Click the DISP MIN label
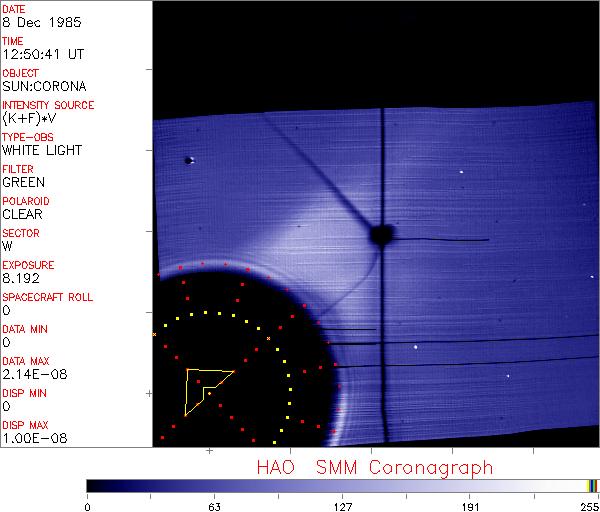The width and height of the screenshot is (600, 512). pos(24,393)
